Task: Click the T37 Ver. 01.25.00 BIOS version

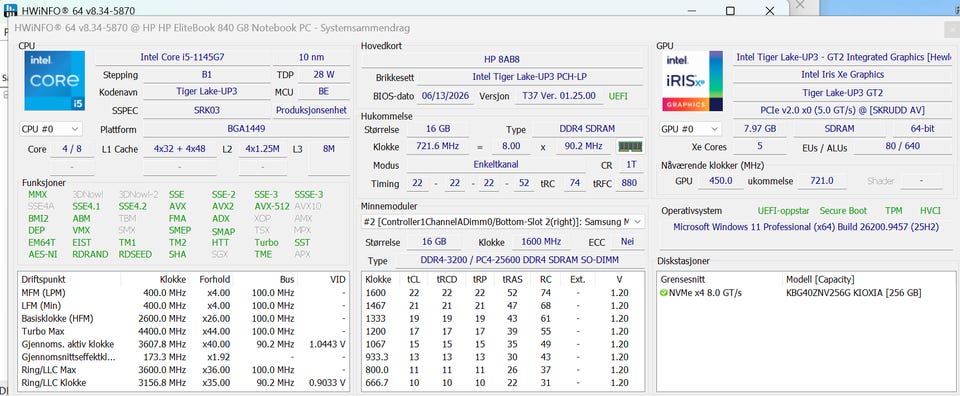Action: (x=558, y=96)
